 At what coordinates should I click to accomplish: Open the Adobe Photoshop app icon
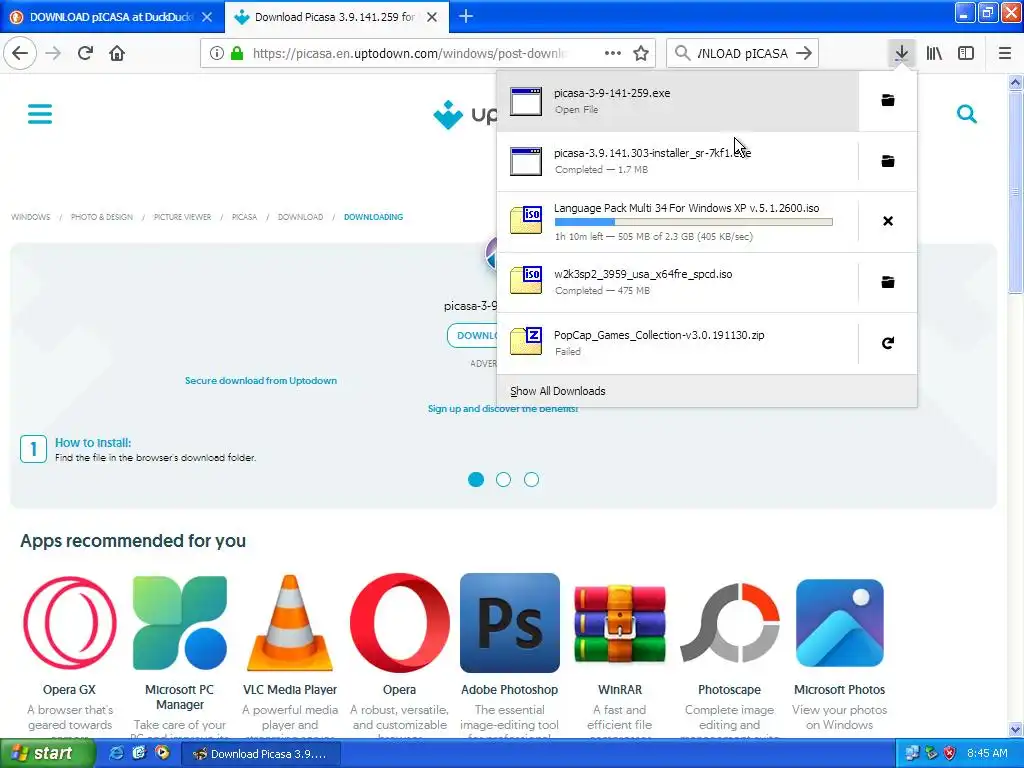point(509,623)
